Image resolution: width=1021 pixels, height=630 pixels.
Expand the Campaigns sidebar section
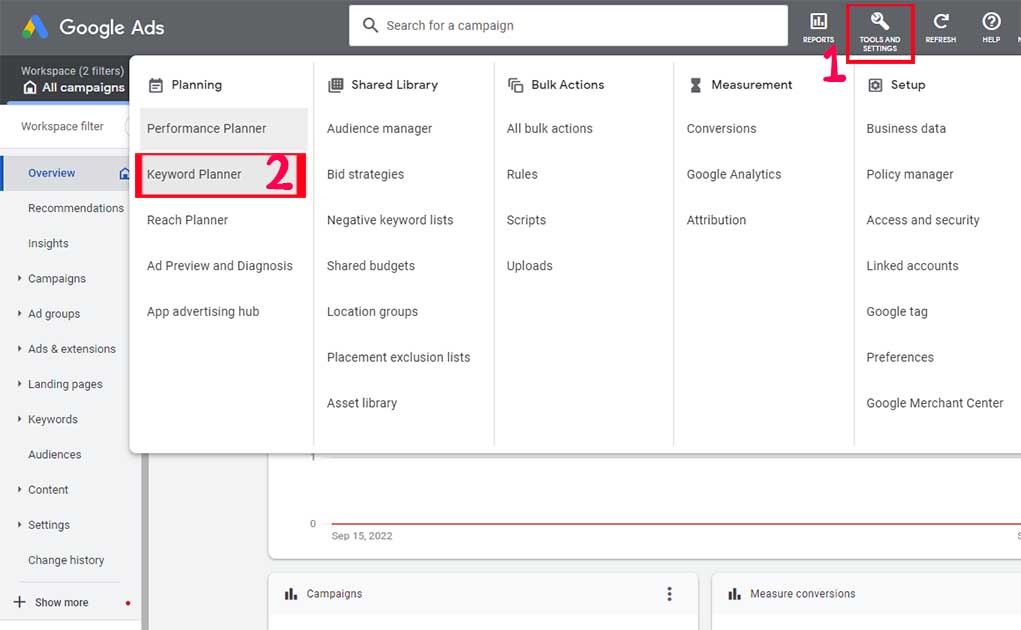pos(20,278)
